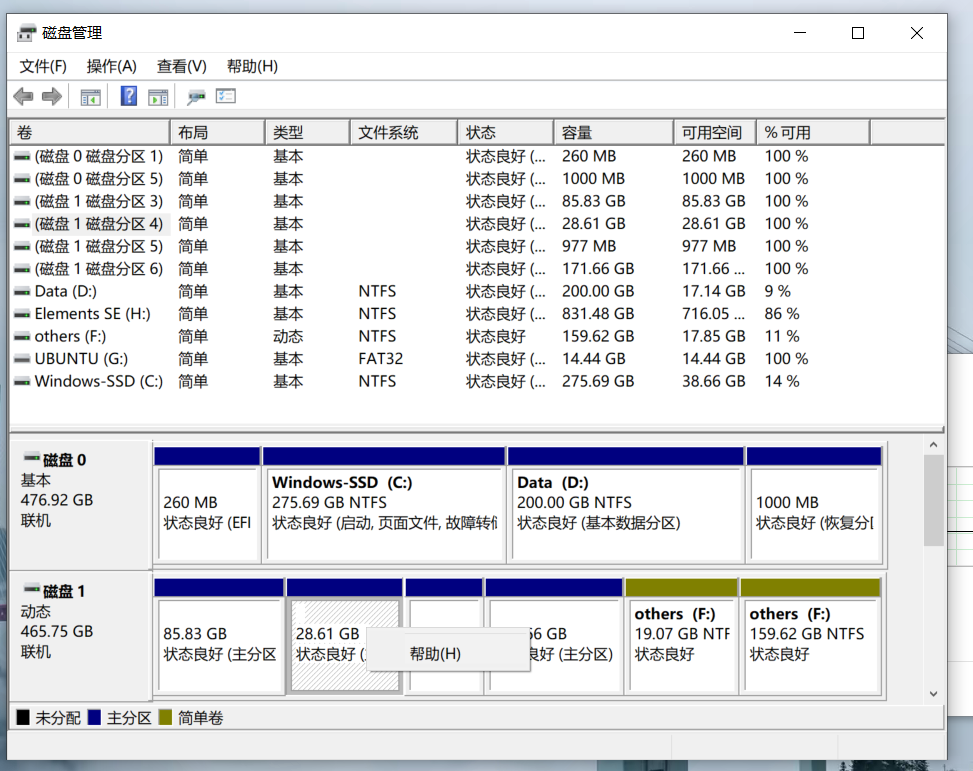The image size is (973, 771).
Task: Select the 260 MB EFI partition block
Action: pos(207,504)
